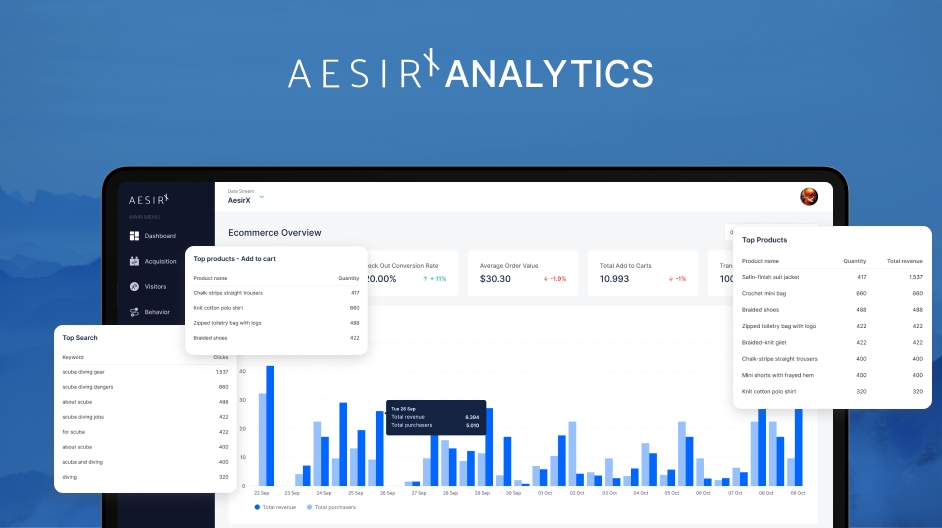The image size is (942, 528).
Task: Click the 22 Sep x-axis label
Action: click(x=261, y=493)
